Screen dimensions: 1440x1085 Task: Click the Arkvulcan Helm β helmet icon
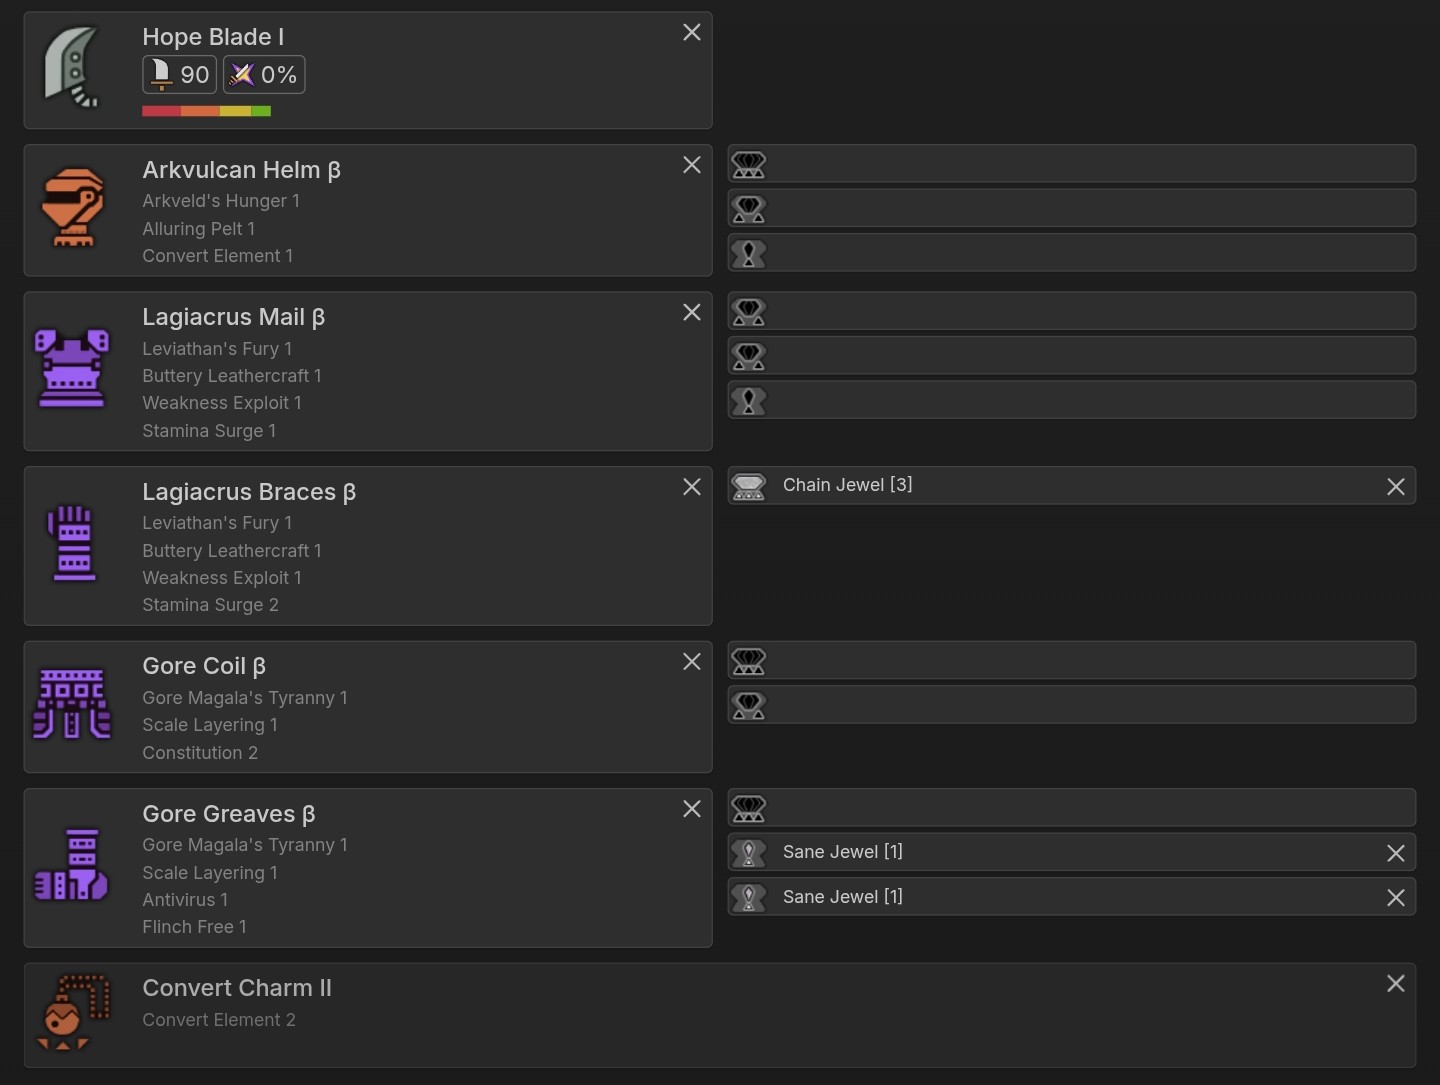pyautogui.click(x=72, y=207)
